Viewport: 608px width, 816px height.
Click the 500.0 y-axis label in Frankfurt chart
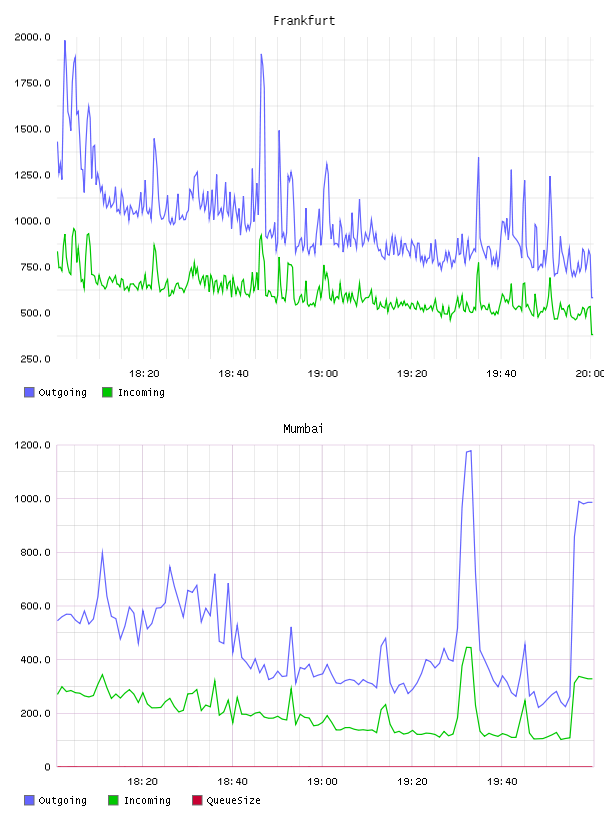(x=35, y=313)
